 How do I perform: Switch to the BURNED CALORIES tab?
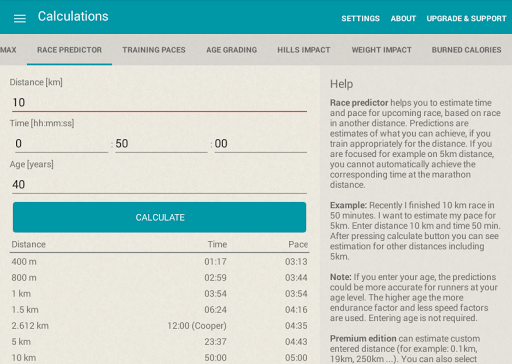466,50
